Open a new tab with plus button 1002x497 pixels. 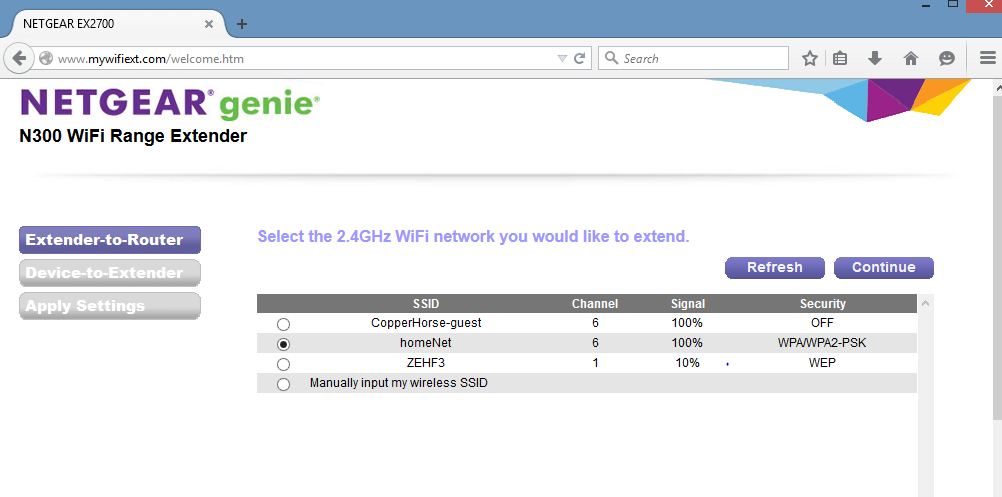tap(242, 24)
